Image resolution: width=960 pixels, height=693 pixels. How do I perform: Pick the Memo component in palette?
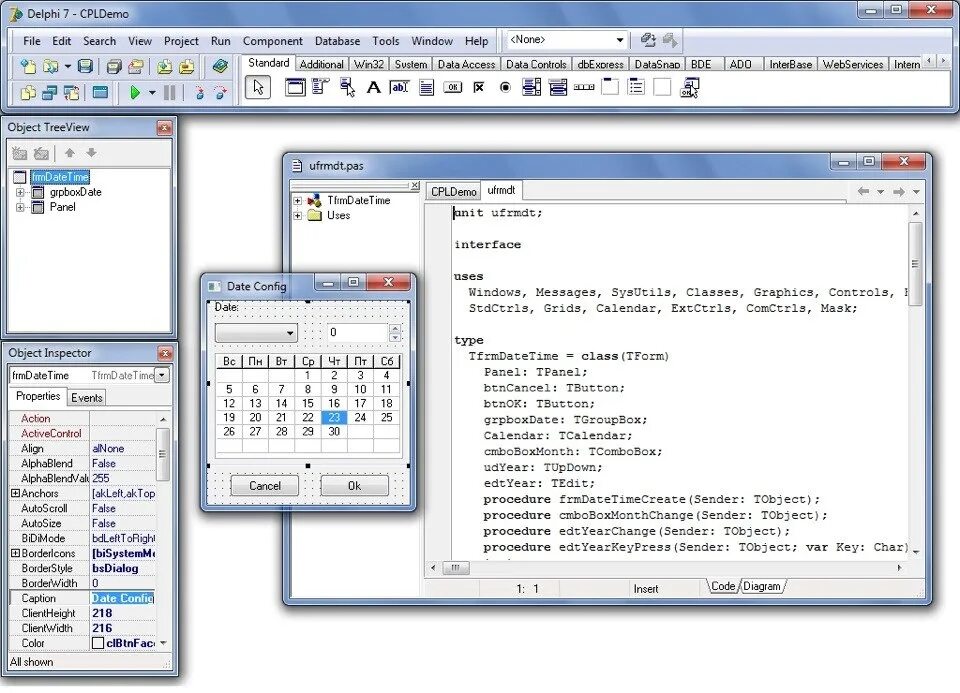[x=427, y=88]
